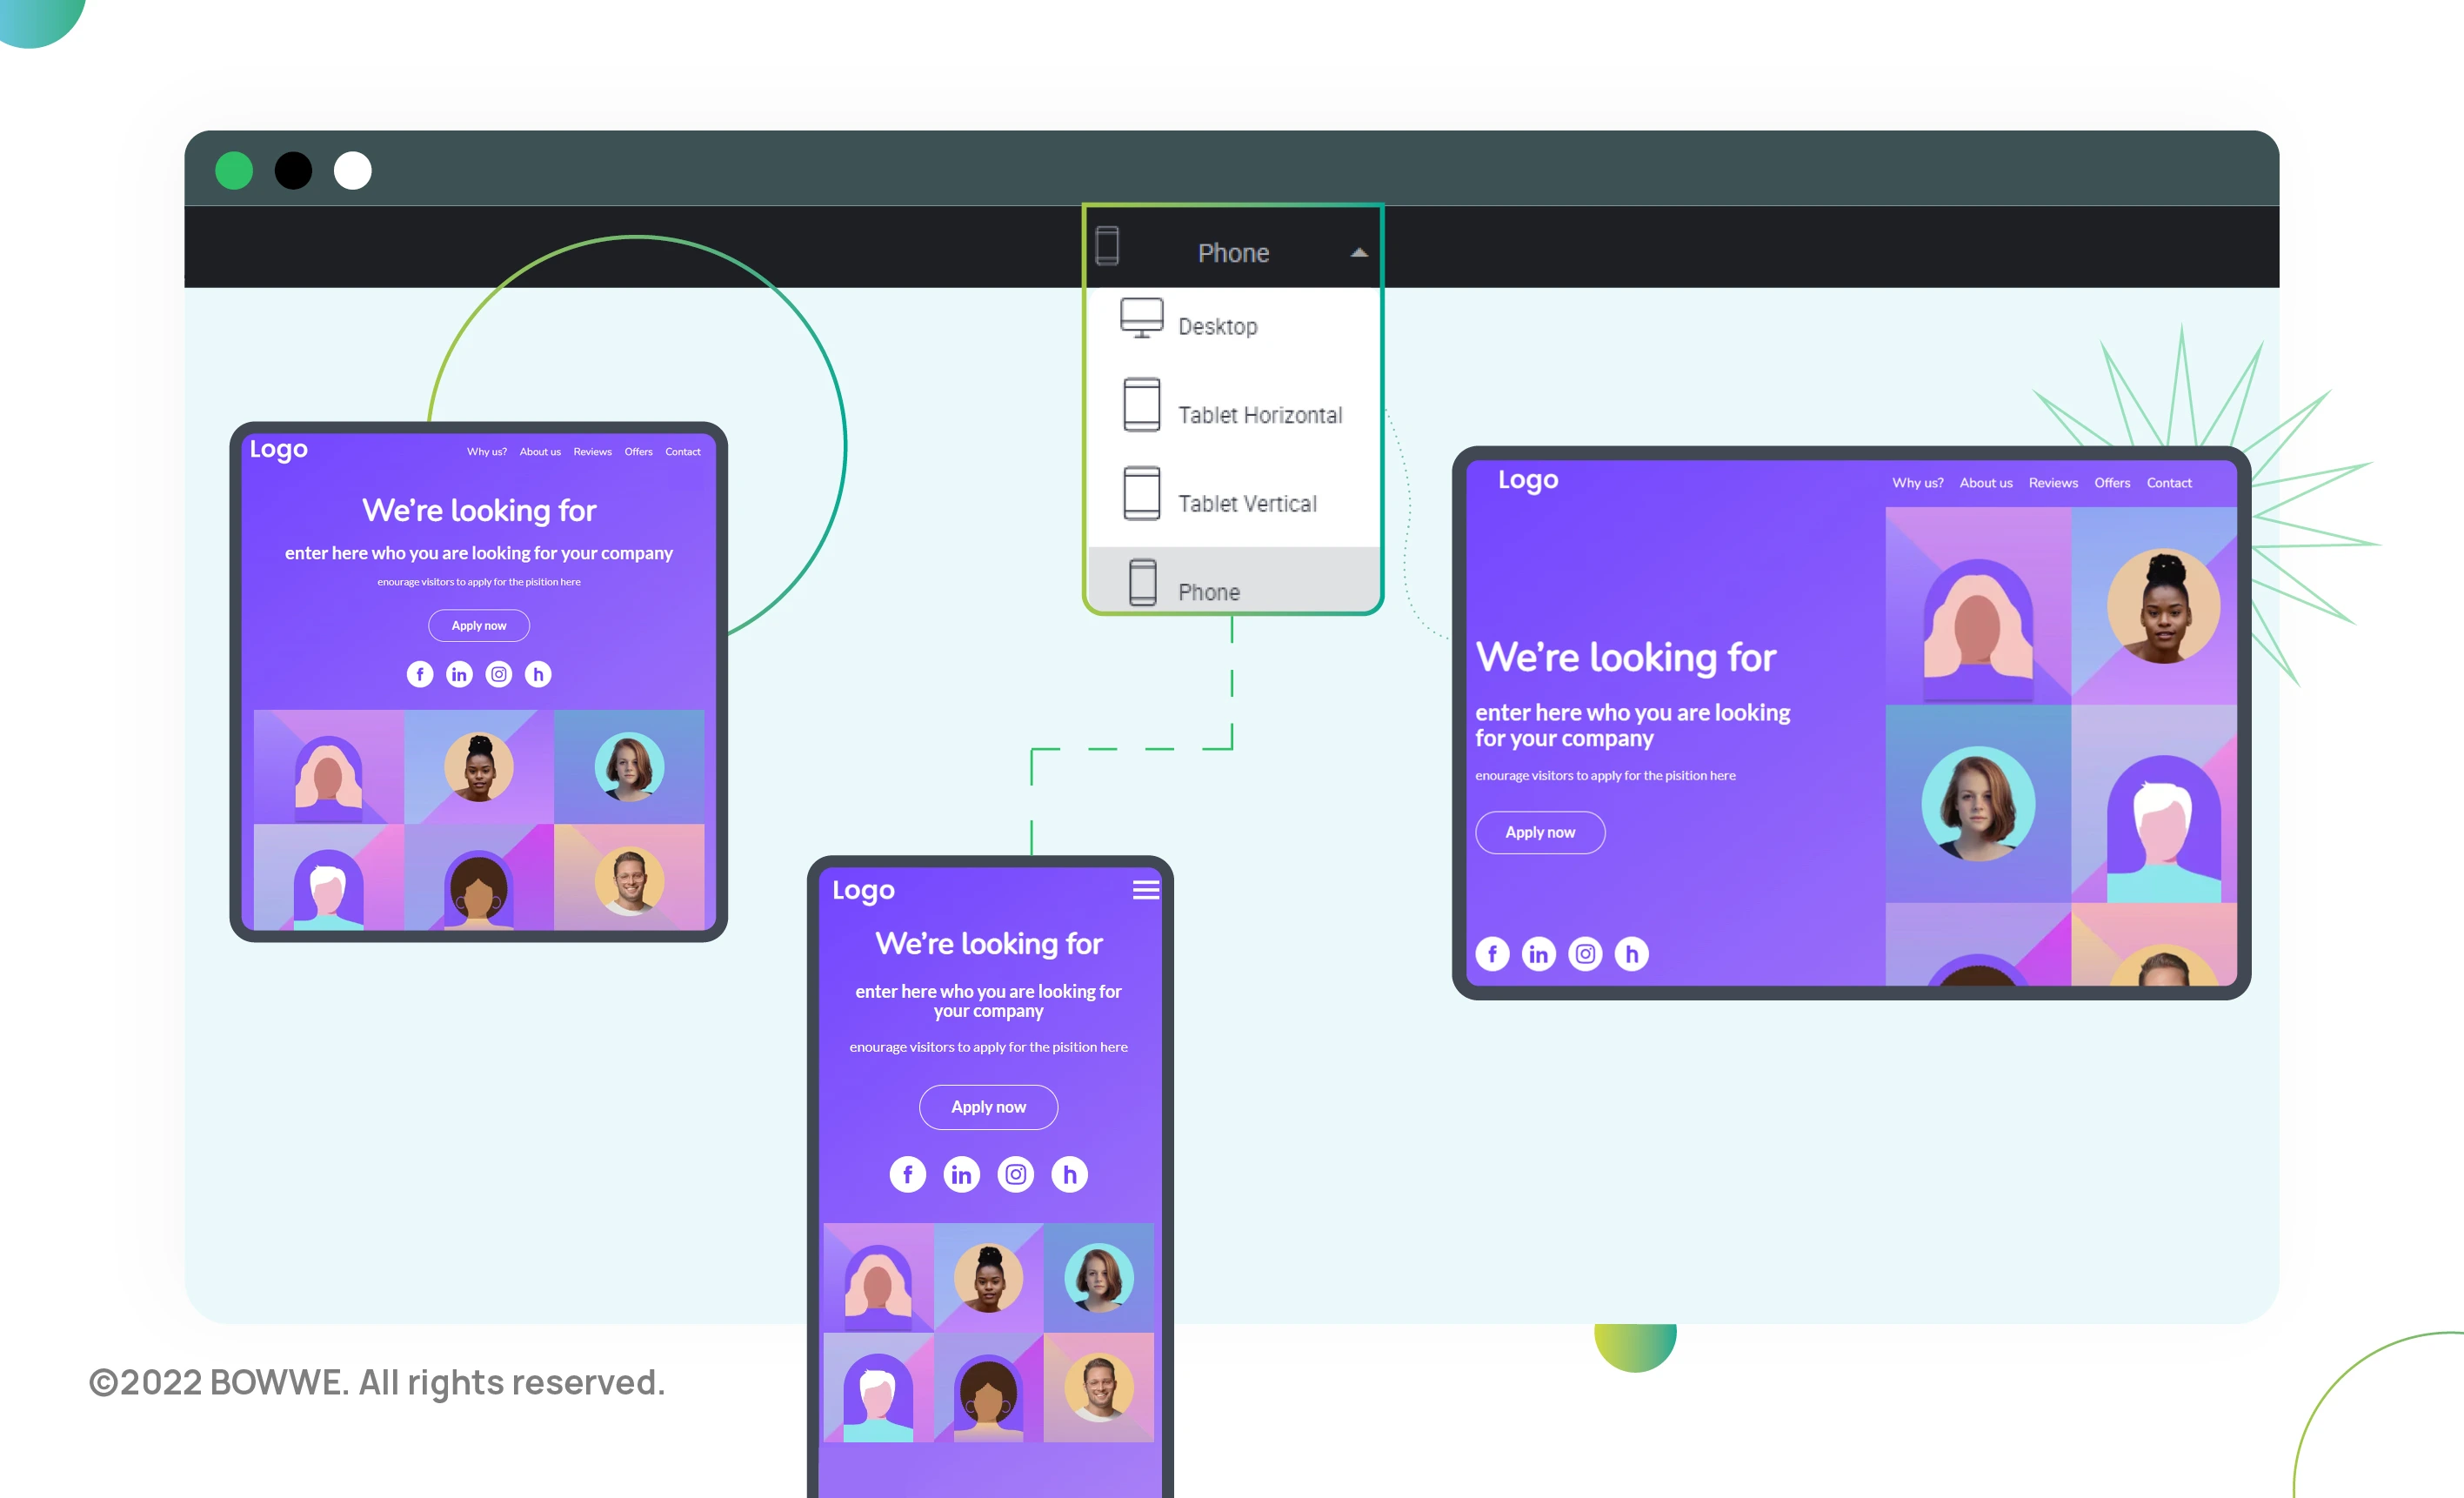
Task: Toggle visibility of phone preview frame
Action: (x=1232, y=588)
